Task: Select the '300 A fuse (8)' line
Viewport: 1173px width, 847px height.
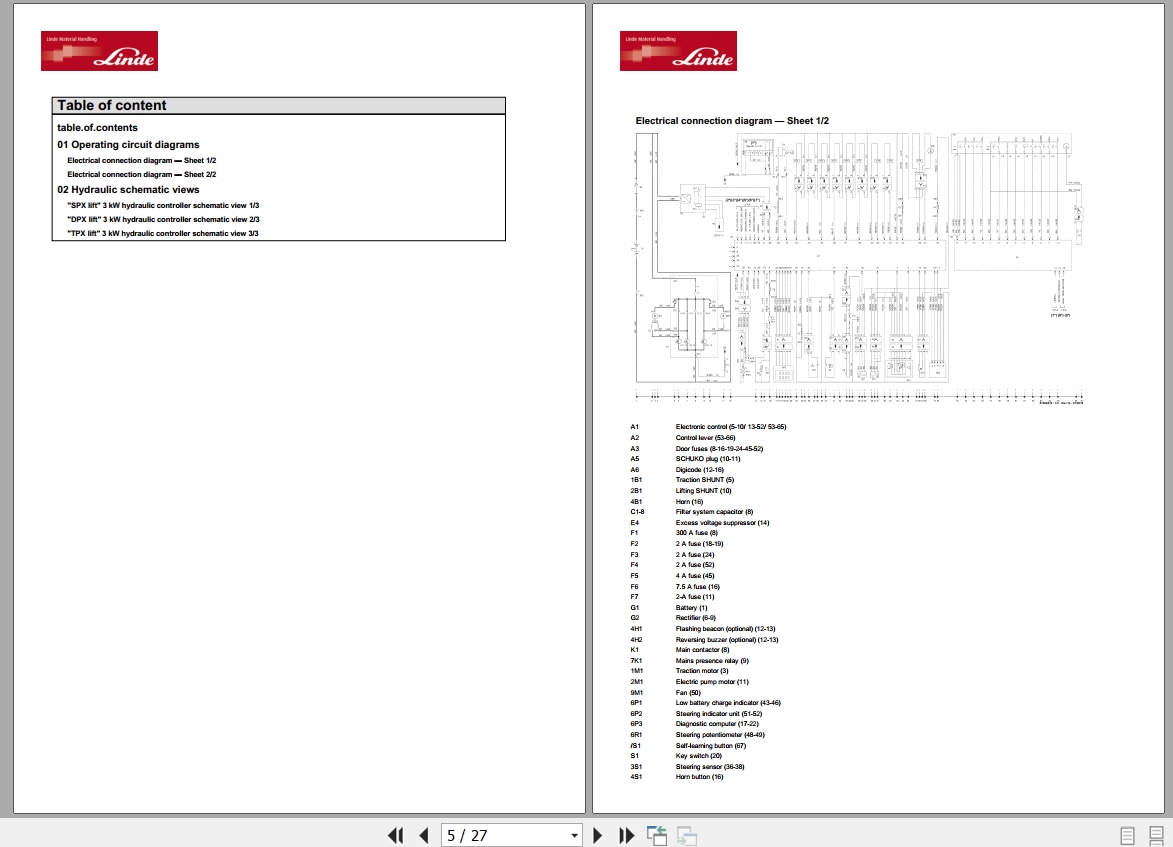Action: 696,533
